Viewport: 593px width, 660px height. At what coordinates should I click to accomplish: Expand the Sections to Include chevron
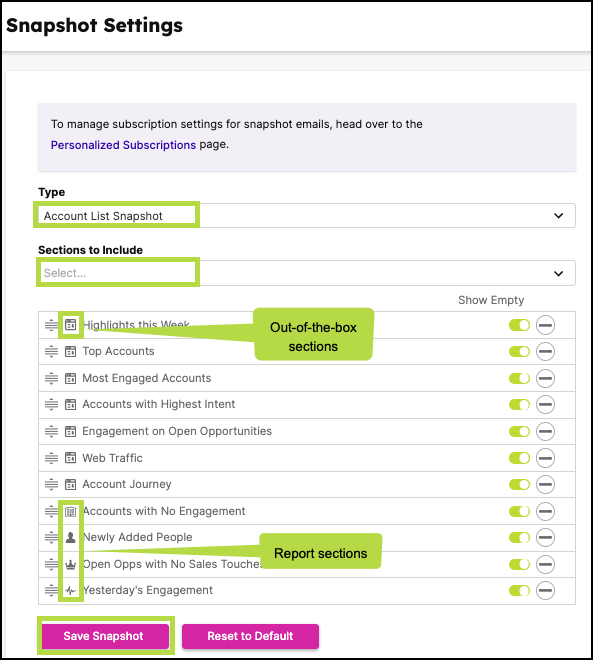(558, 273)
